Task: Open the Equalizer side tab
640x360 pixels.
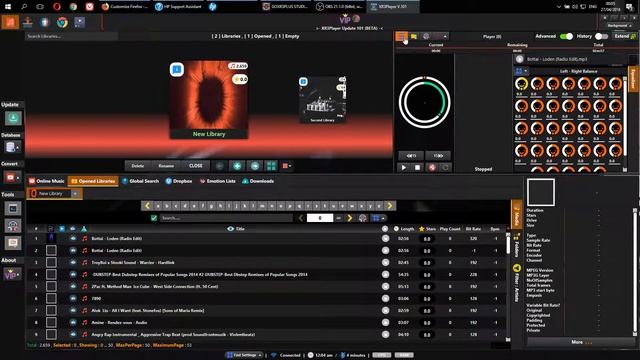Action: pos(633,78)
